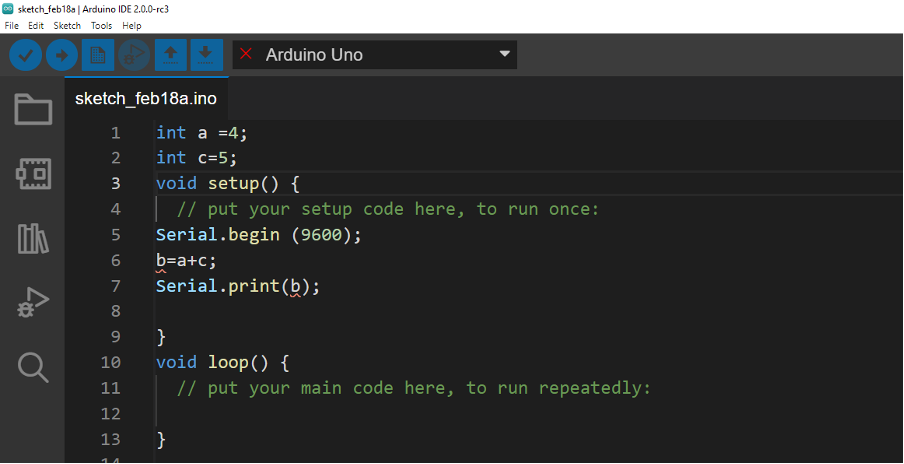The width and height of the screenshot is (904, 464).
Task: Click line number 6 in gutter
Action: pyautogui.click(x=115, y=261)
